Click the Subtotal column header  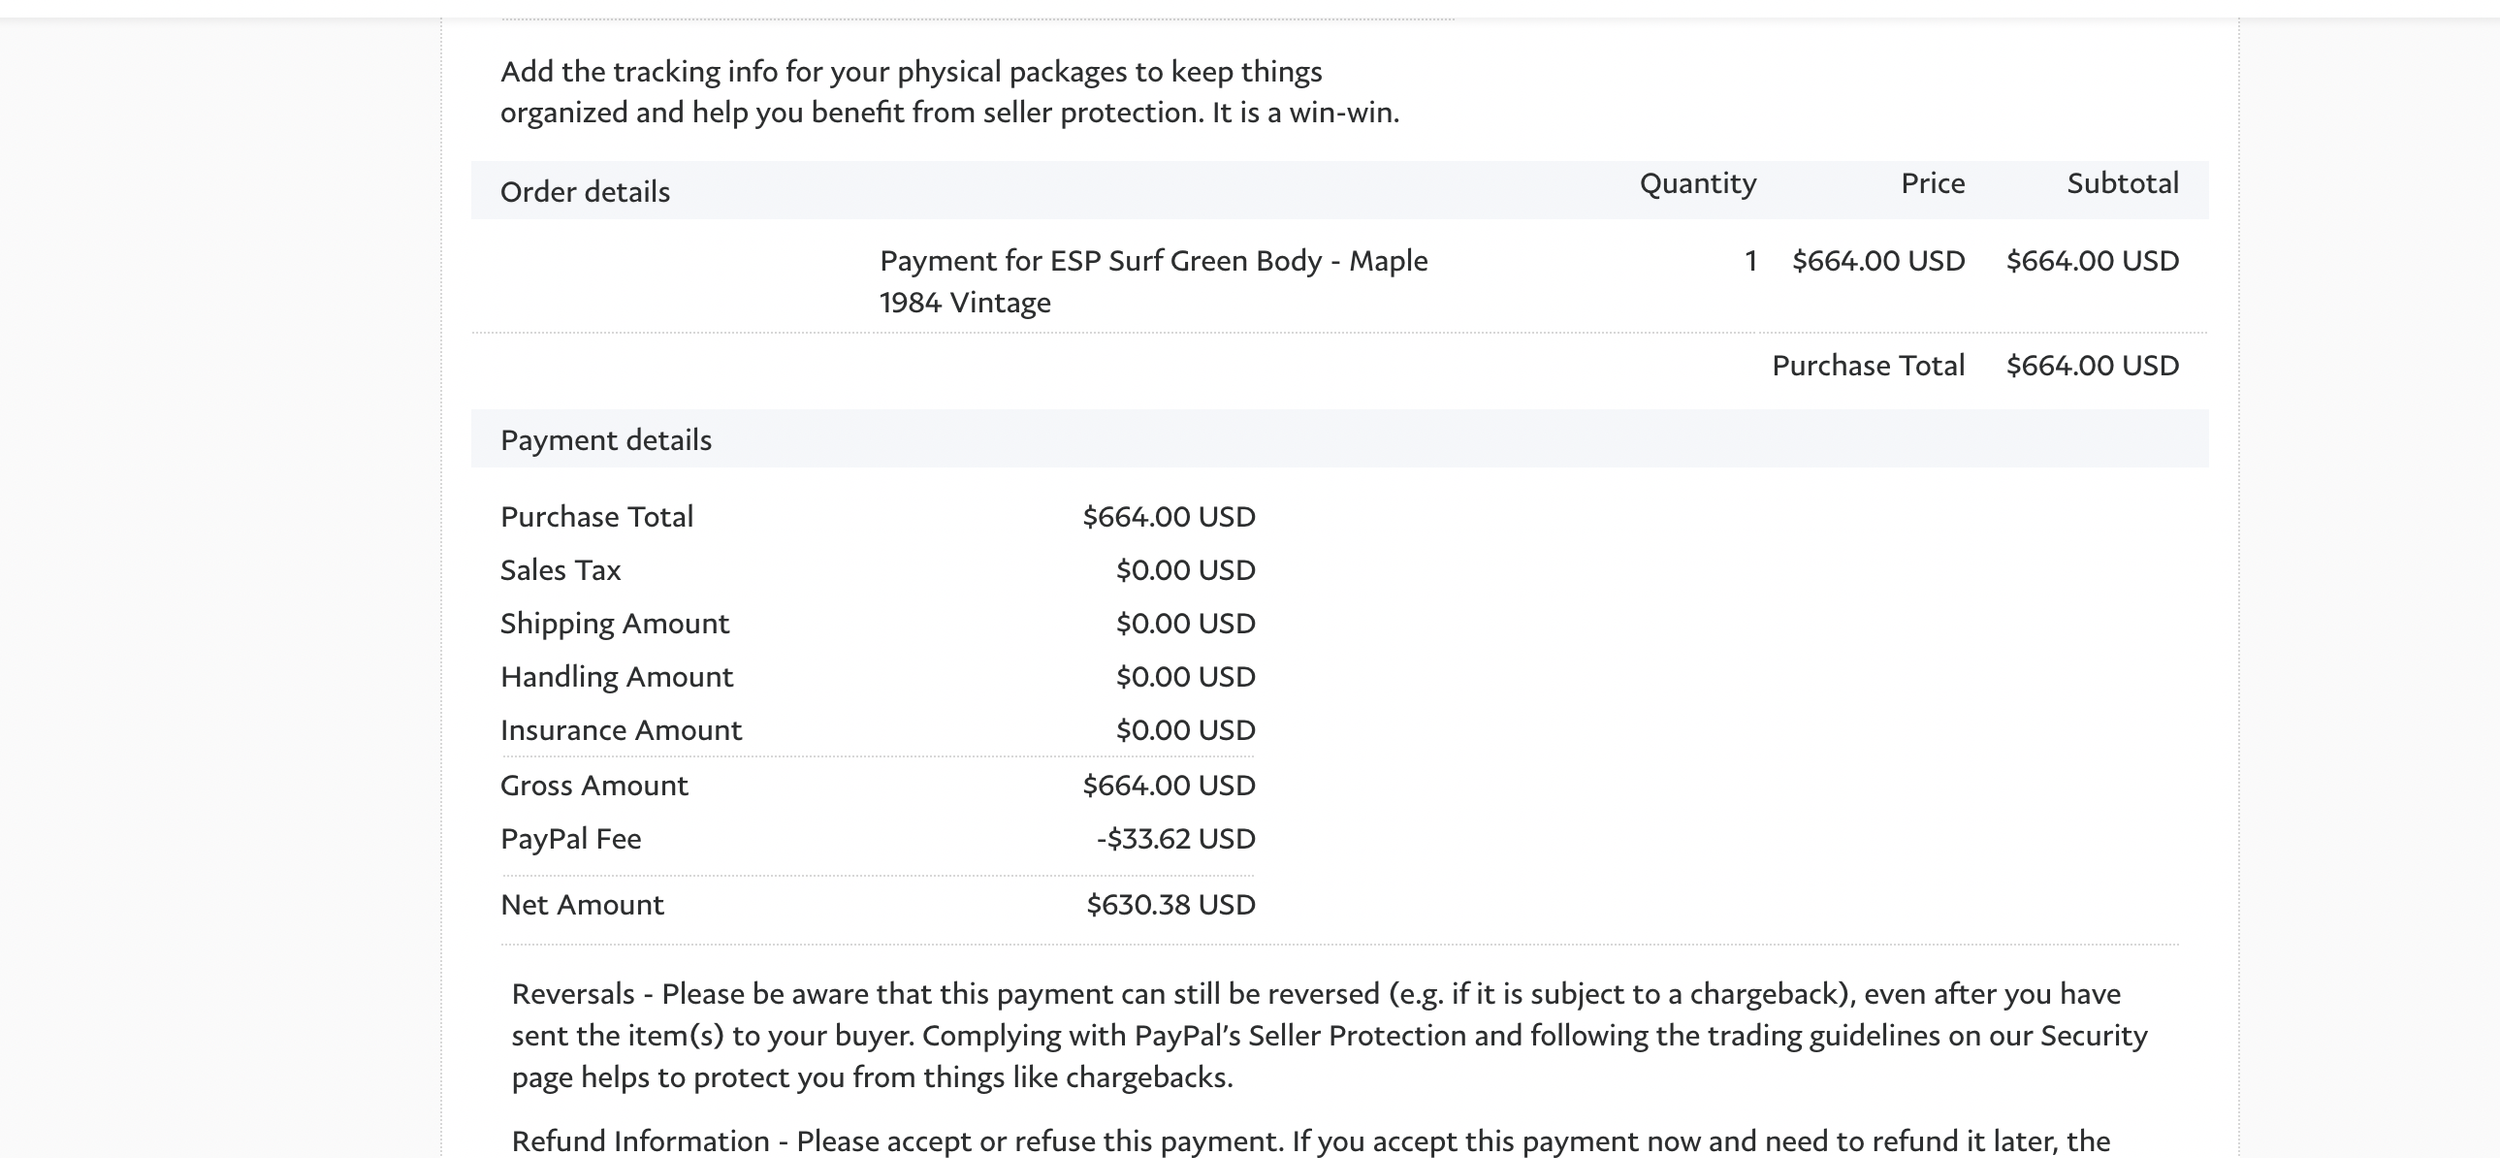(2122, 183)
